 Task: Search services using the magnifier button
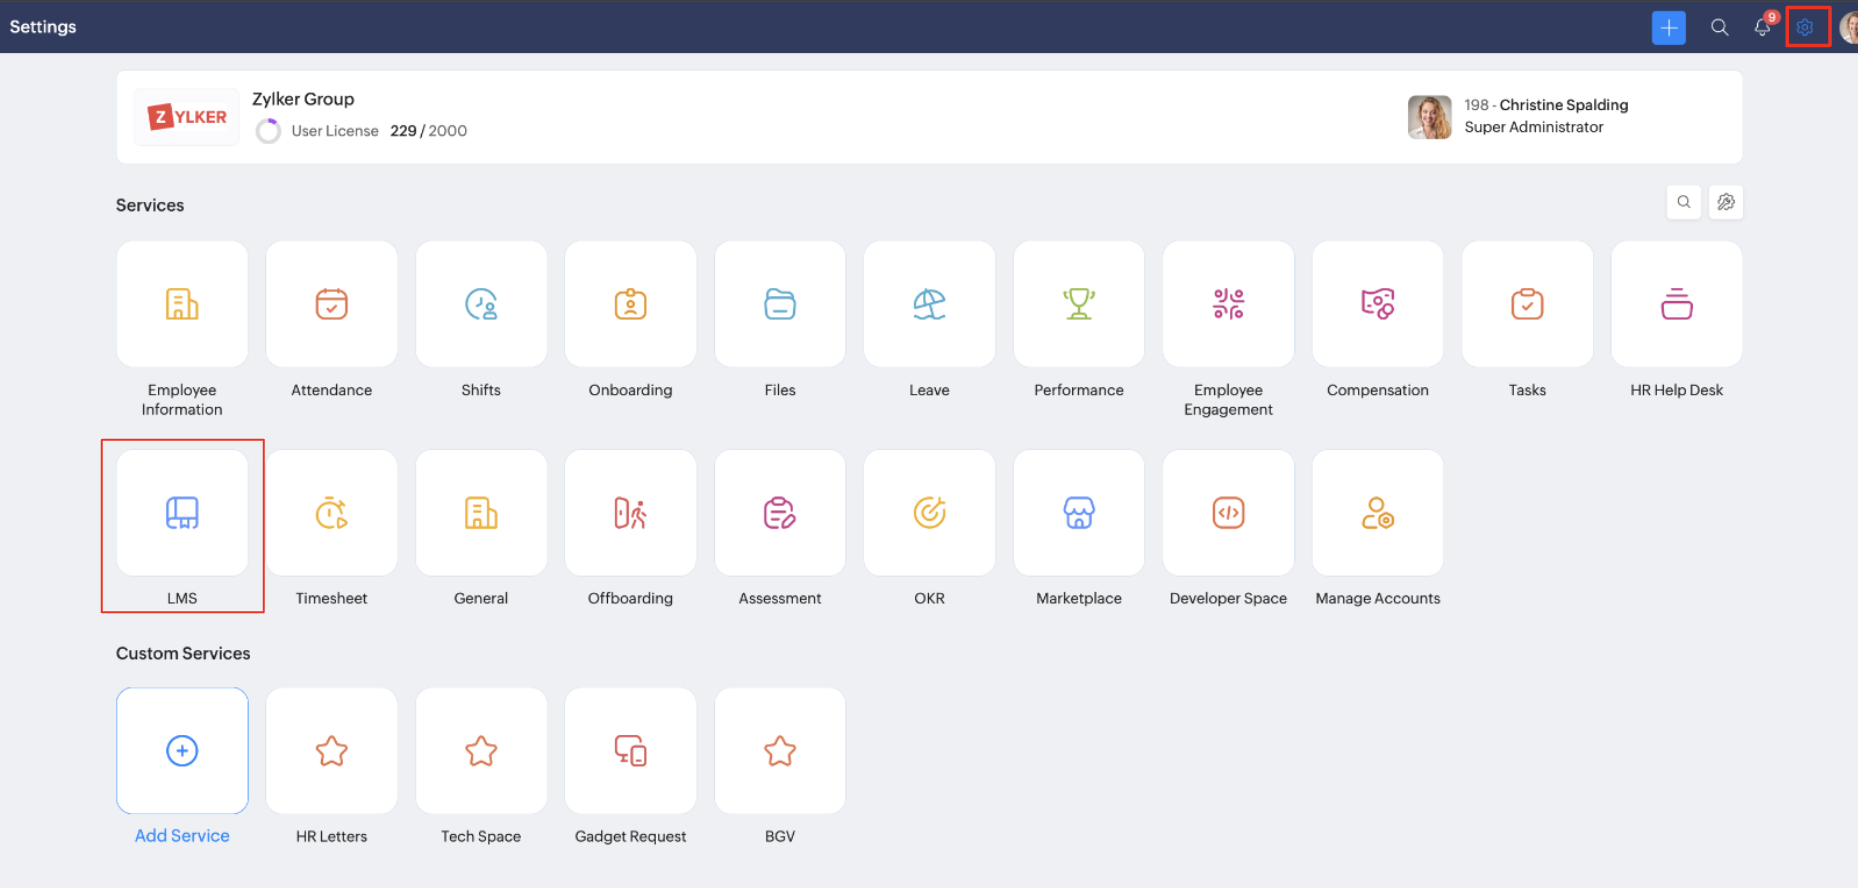coord(1684,202)
